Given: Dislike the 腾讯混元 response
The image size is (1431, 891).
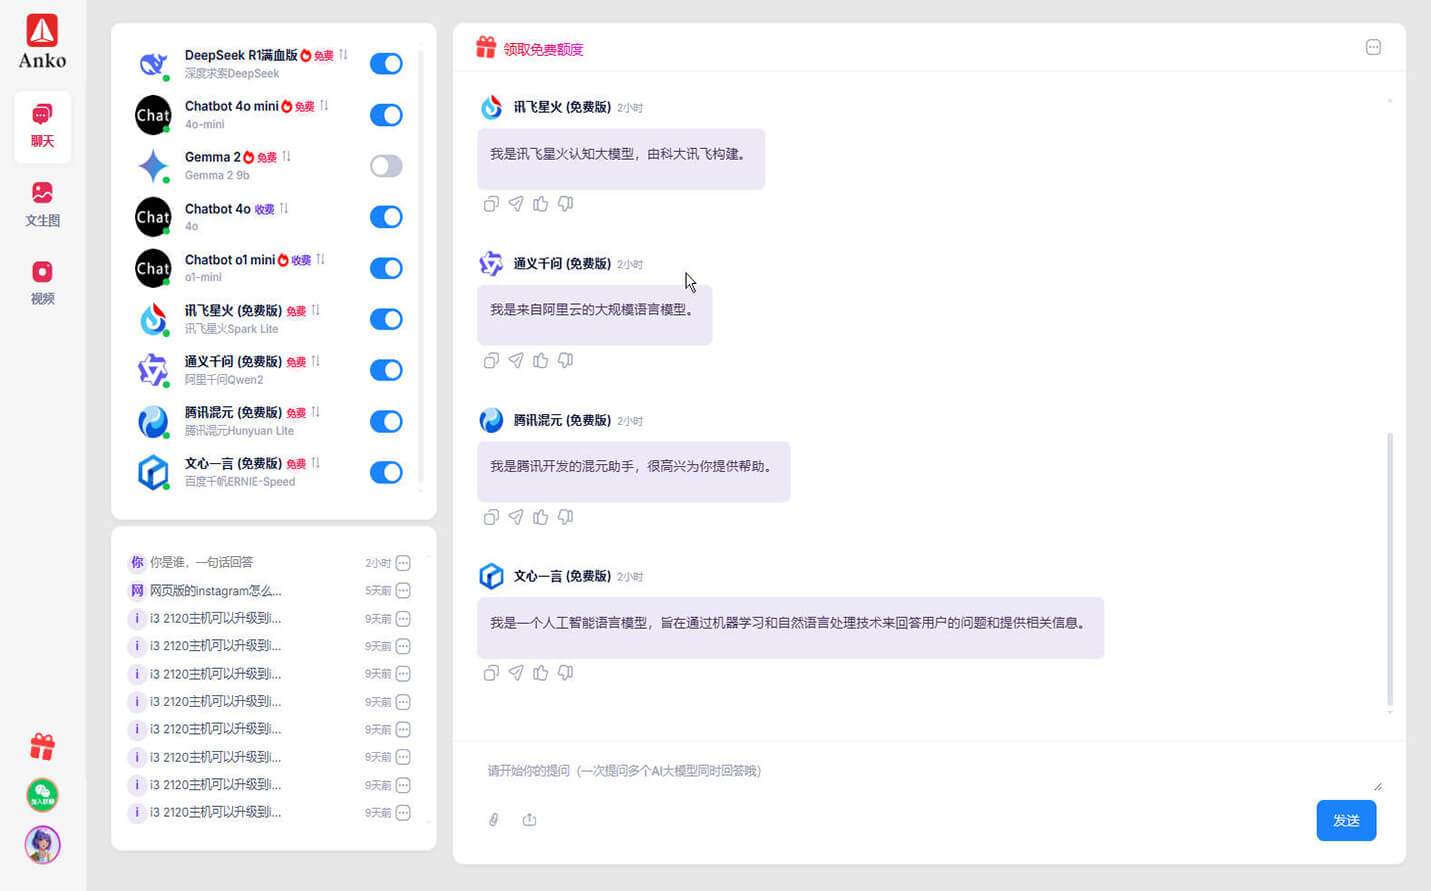Looking at the screenshot, I should pyautogui.click(x=566, y=517).
